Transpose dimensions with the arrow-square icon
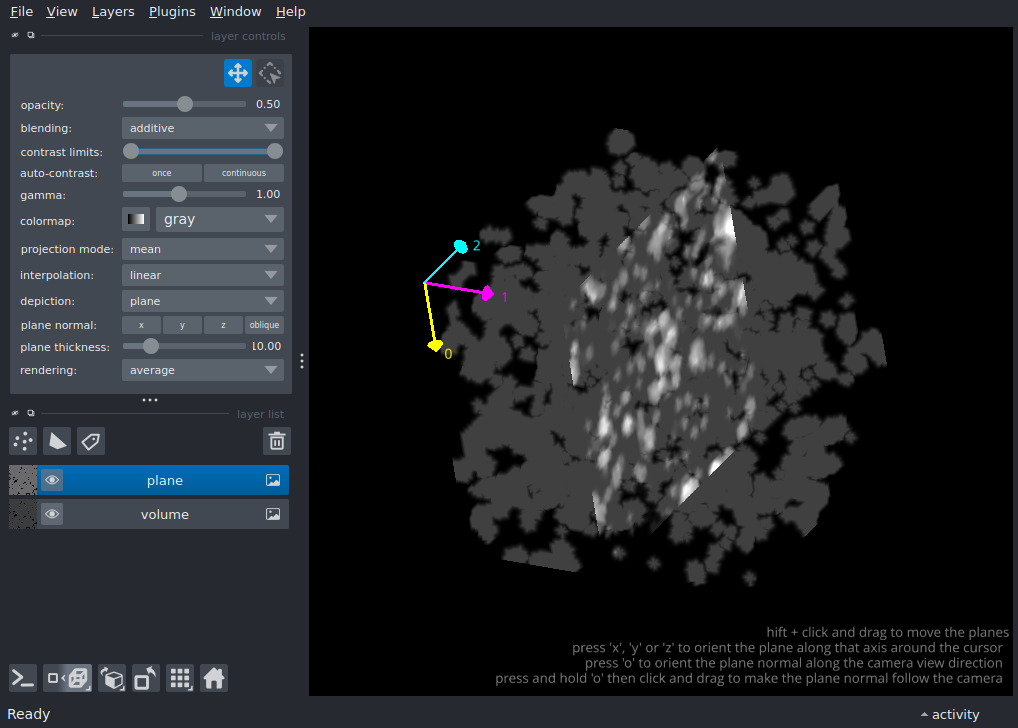The height and width of the screenshot is (728, 1018). (x=145, y=678)
